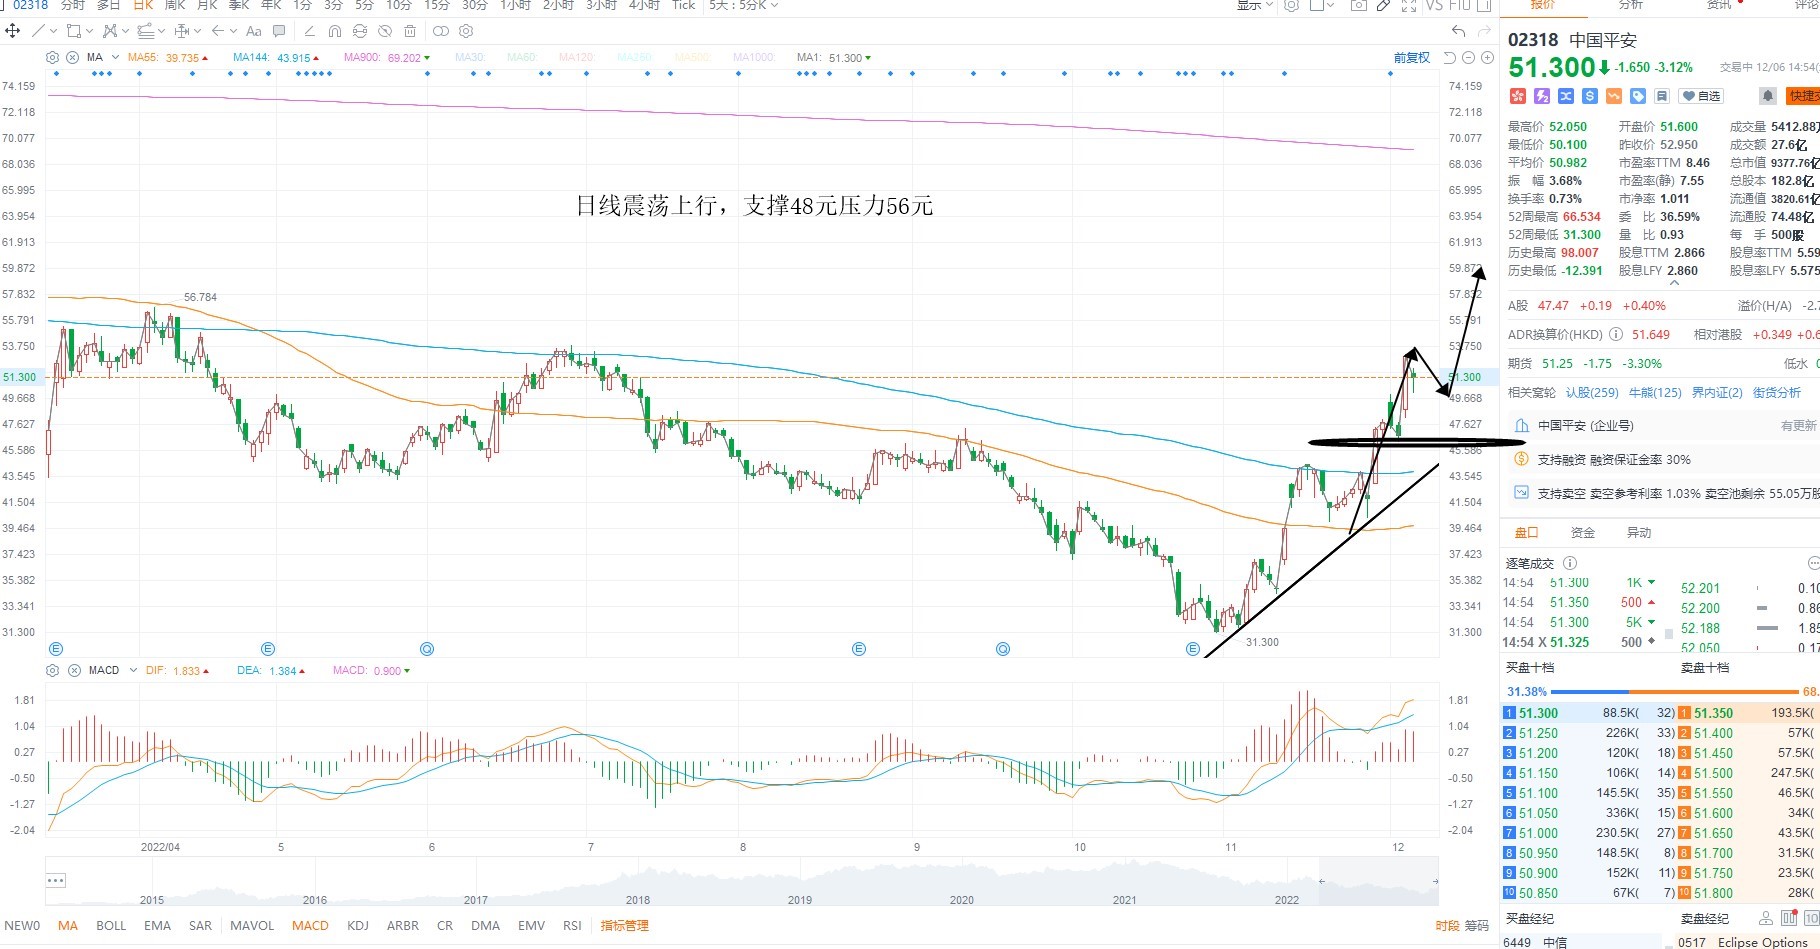Zoom in chart with plus circle

(1487, 58)
